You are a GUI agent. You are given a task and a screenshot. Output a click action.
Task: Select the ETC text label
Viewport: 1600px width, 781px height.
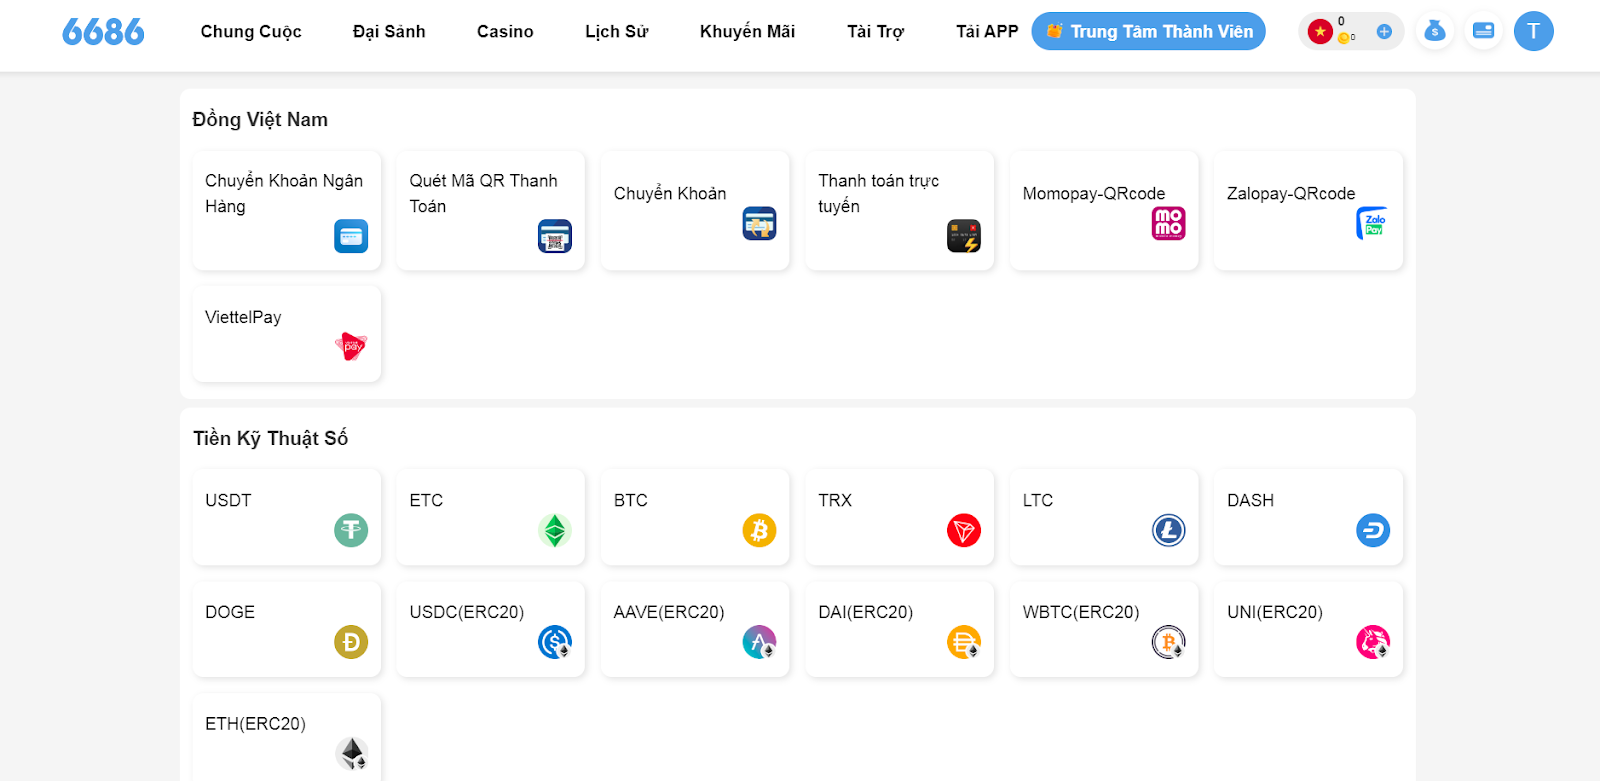(x=426, y=500)
